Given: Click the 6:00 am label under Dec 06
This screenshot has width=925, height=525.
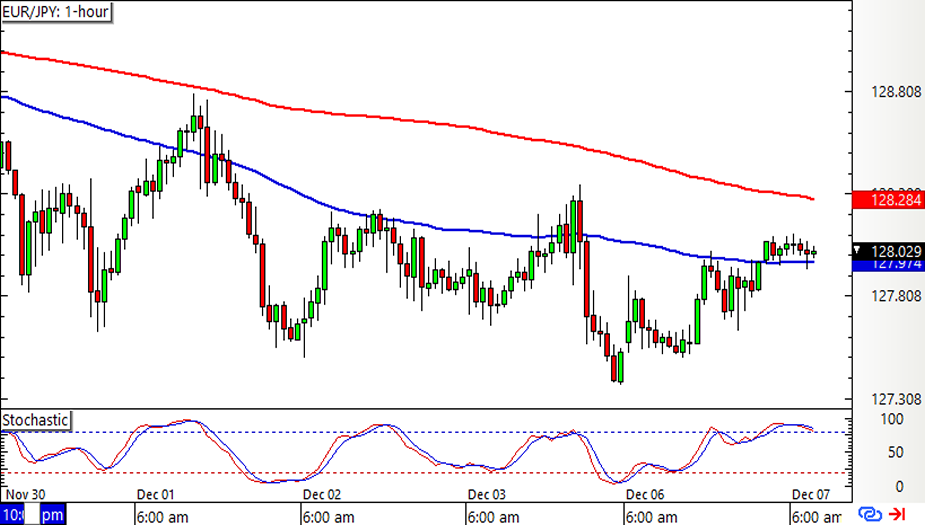Looking at the screenshot, I should pyautogui.click(x=651, y=517).
